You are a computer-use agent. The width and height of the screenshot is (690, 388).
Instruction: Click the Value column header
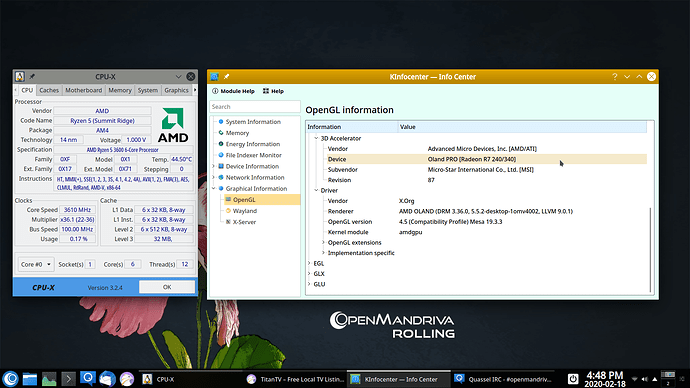[x=522, y=127]
